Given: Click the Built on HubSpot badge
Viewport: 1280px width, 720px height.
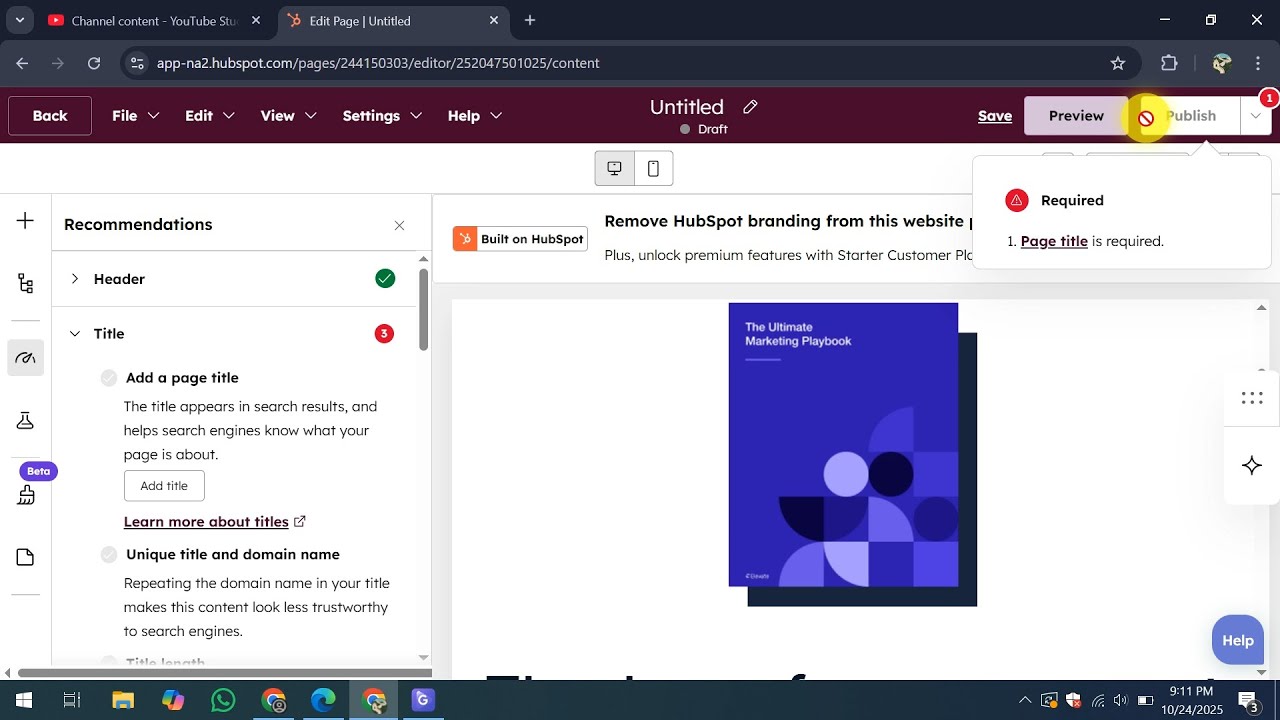Looking at the screenshot, I should 520,239.
